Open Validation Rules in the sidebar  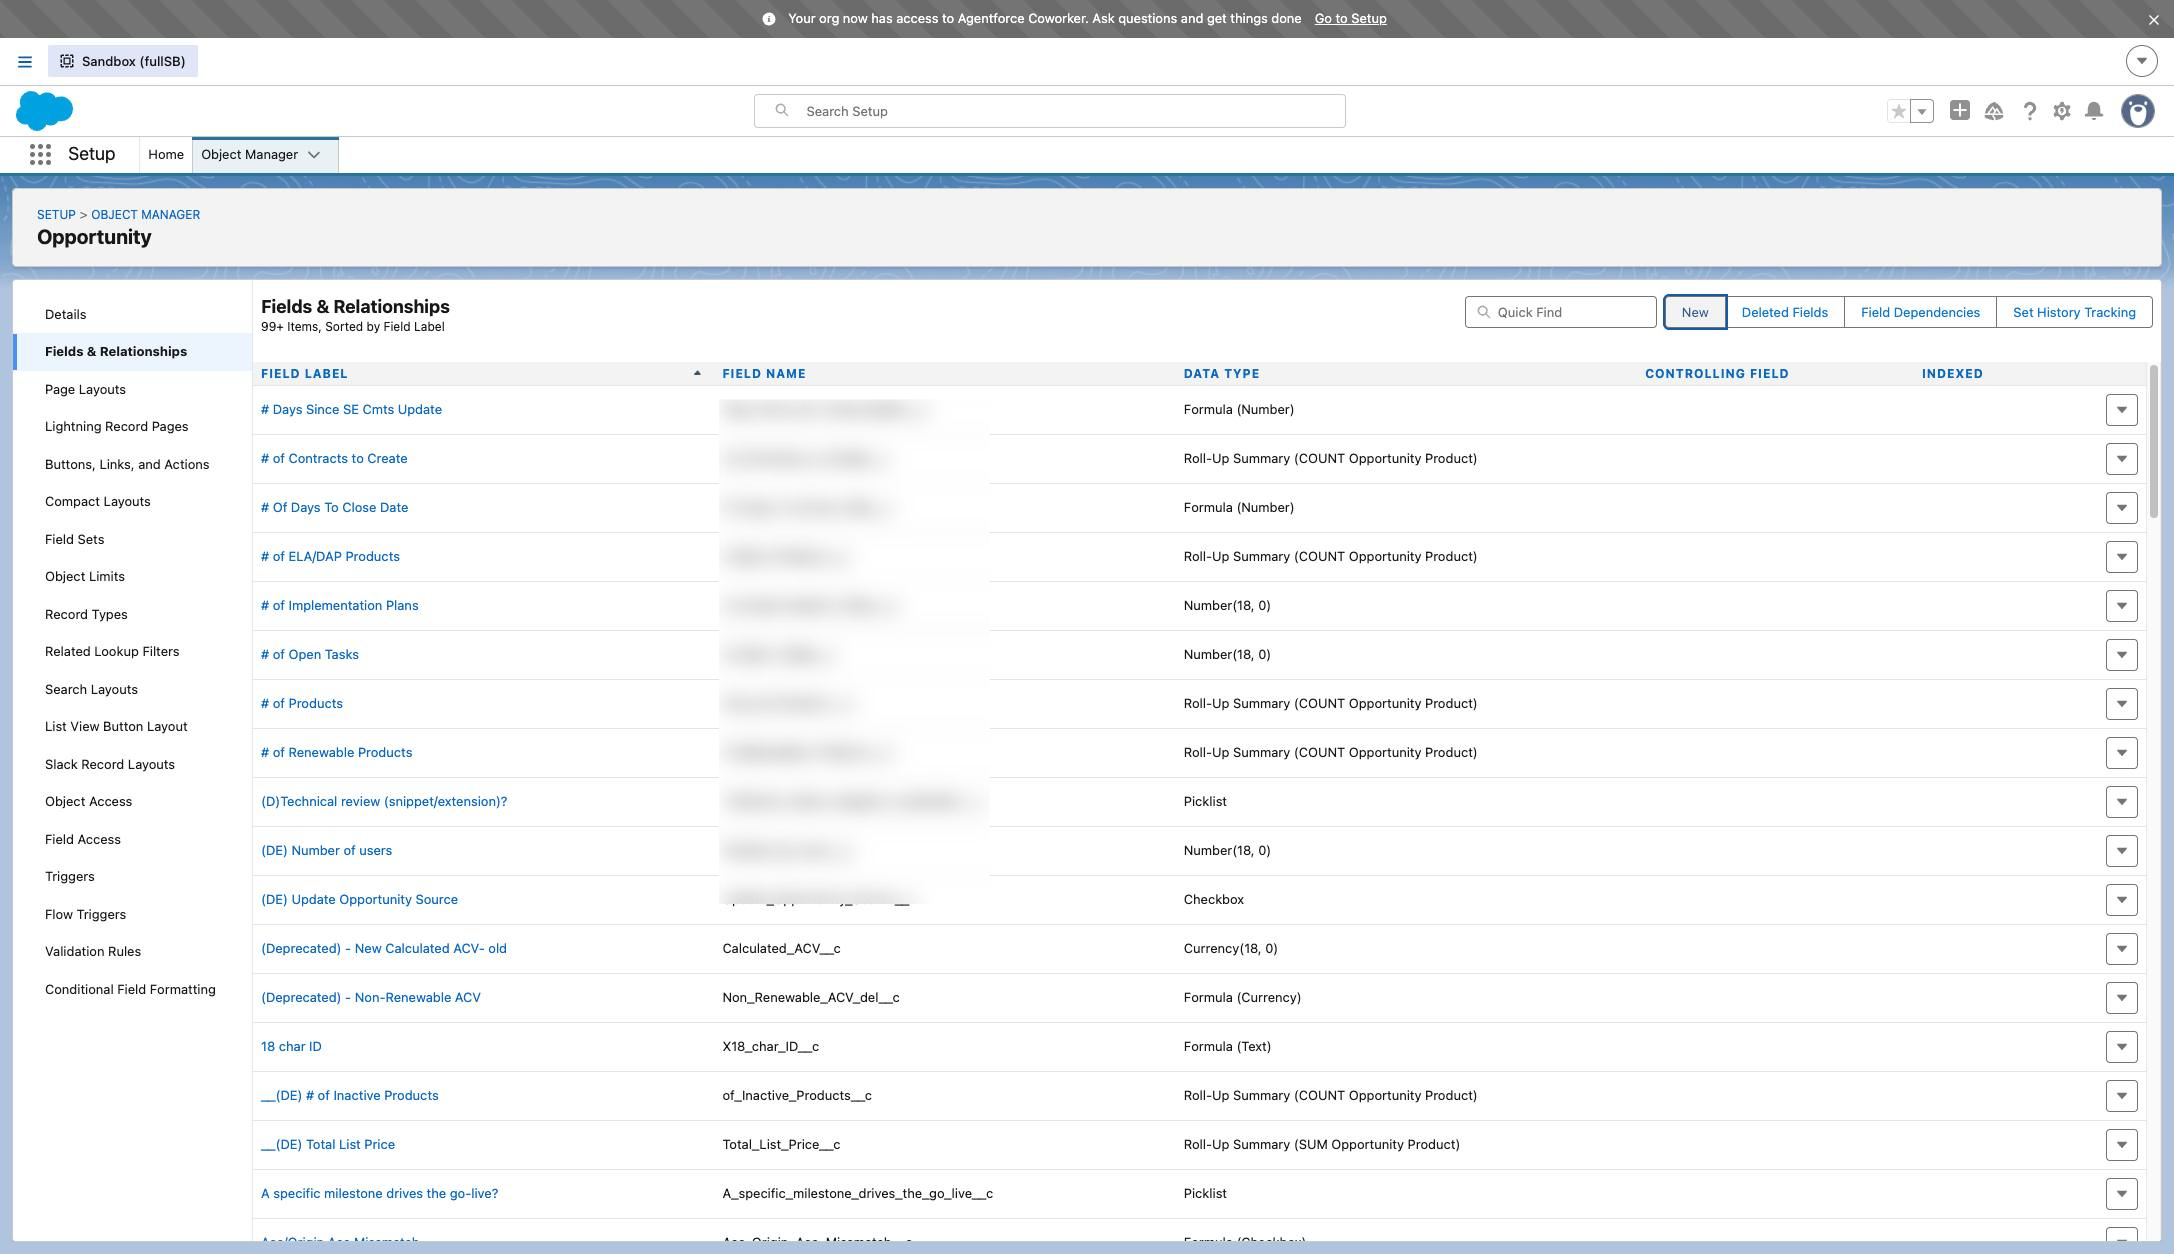click(x=93, y=952)
